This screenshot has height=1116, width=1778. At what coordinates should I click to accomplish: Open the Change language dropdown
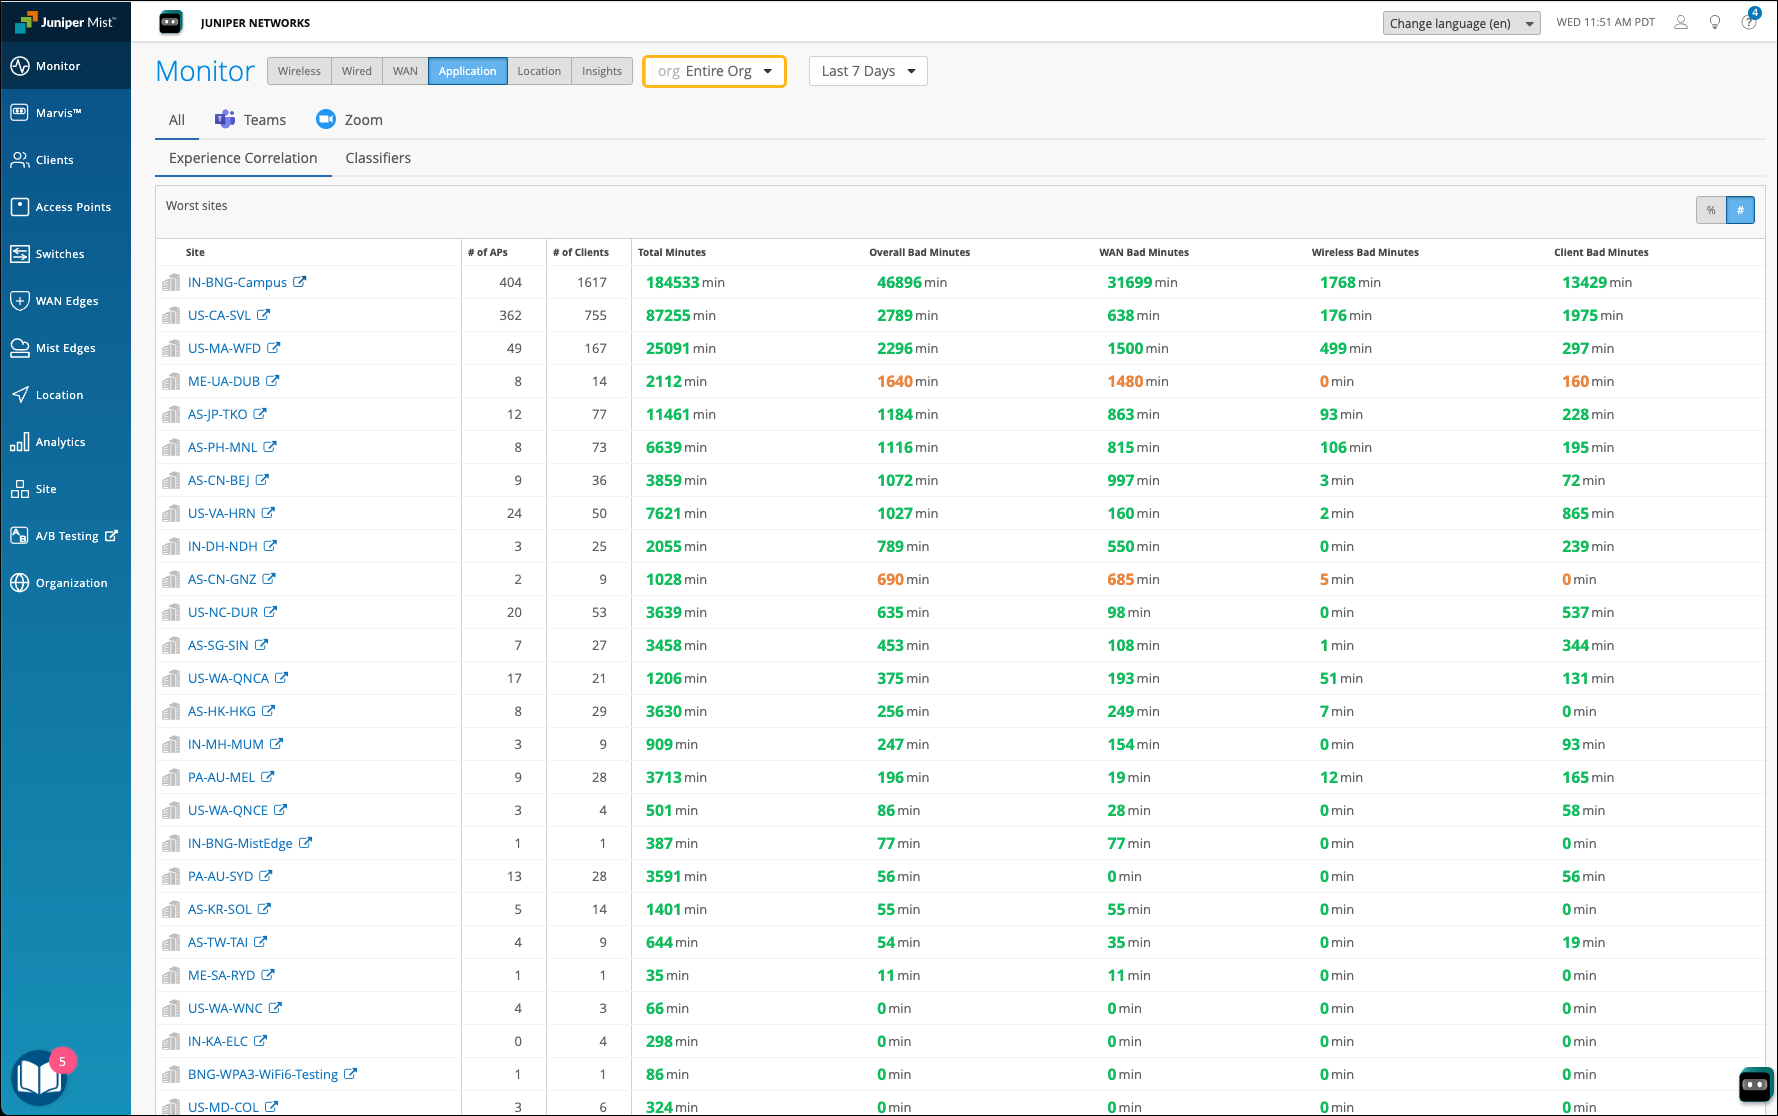1461,23
